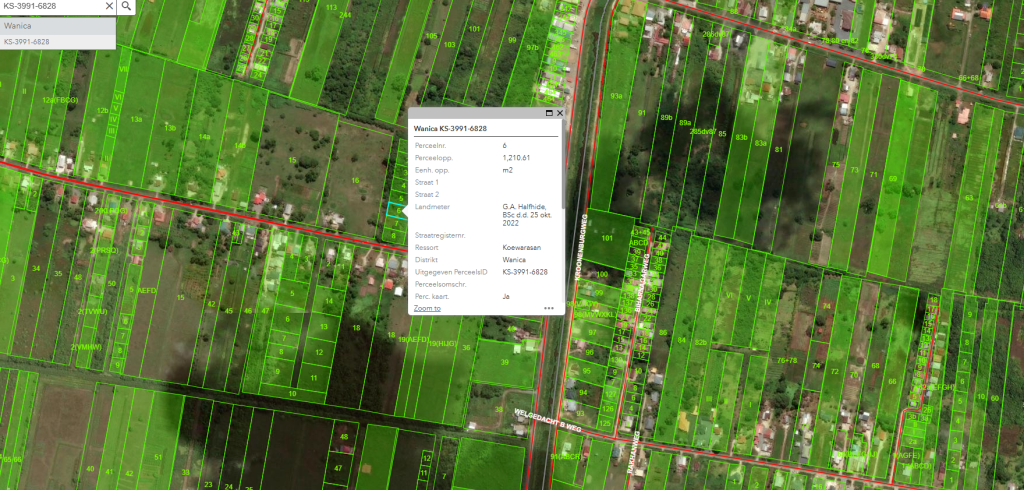
Task: Click the Wanica suggestion group header
Action: [x=16, y=25]
